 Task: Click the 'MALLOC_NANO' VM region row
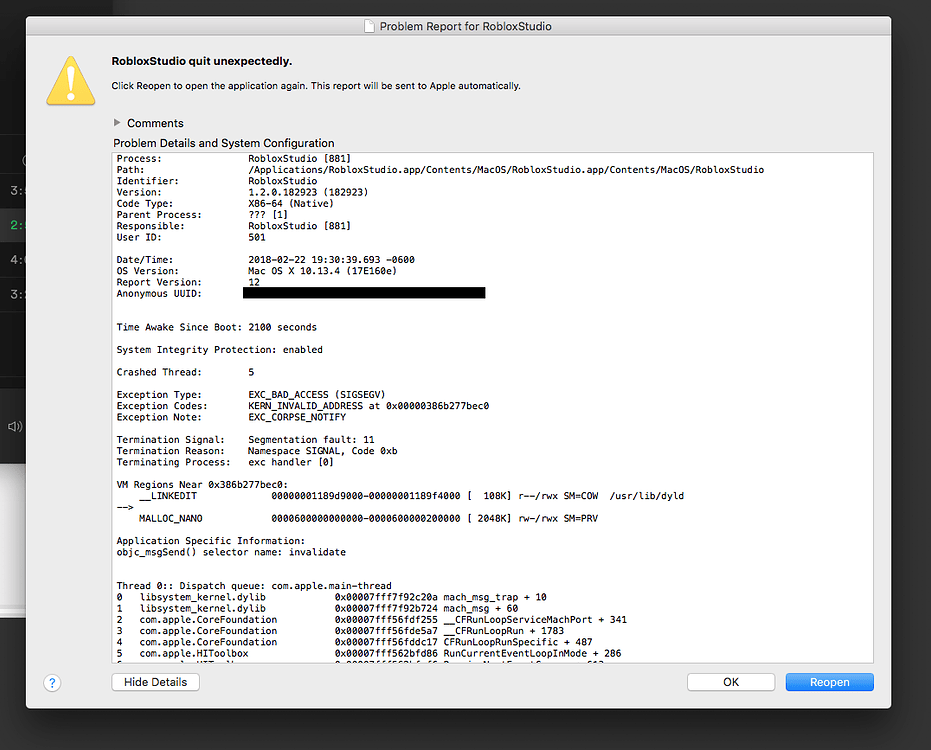pos(368,518)
